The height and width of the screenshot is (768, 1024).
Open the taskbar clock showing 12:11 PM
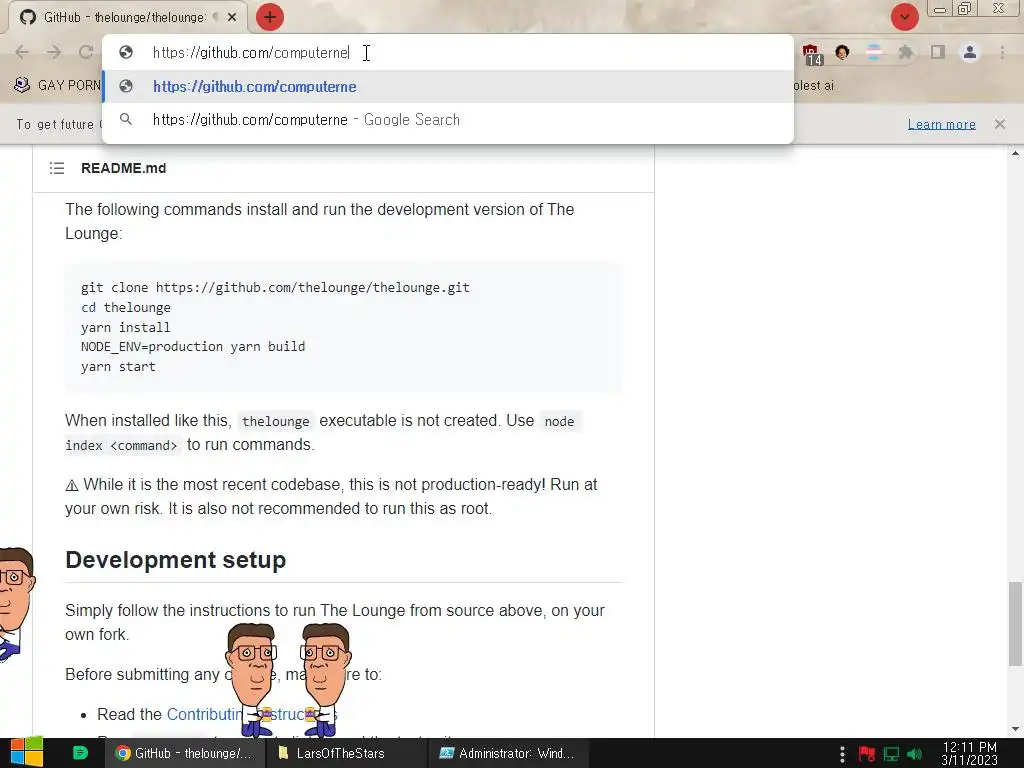click(970, 754)
